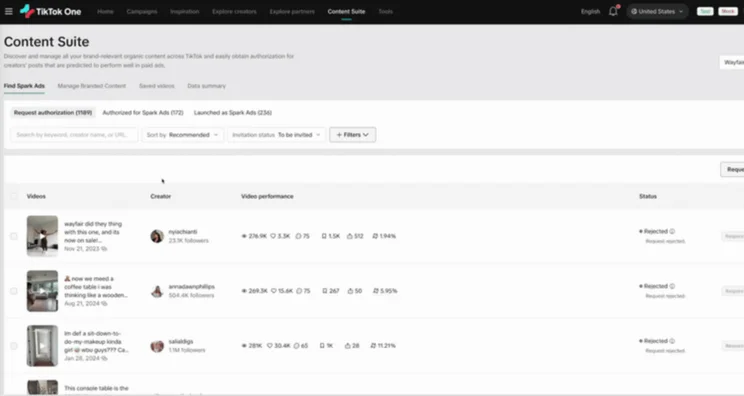Focus the keyword, creator name, or URL search field
Screen dimensions: 744x396
tap(74, 135)
